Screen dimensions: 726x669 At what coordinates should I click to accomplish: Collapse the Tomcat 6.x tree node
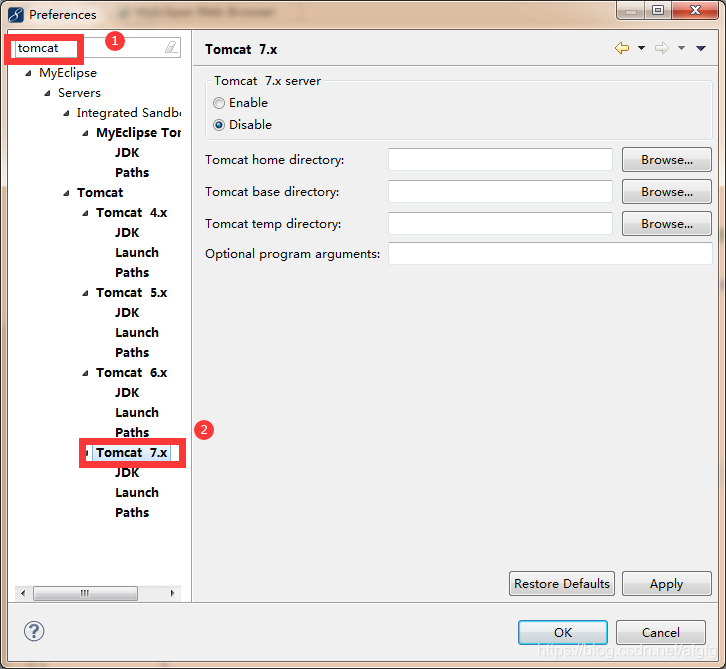[x=85, y=373]
